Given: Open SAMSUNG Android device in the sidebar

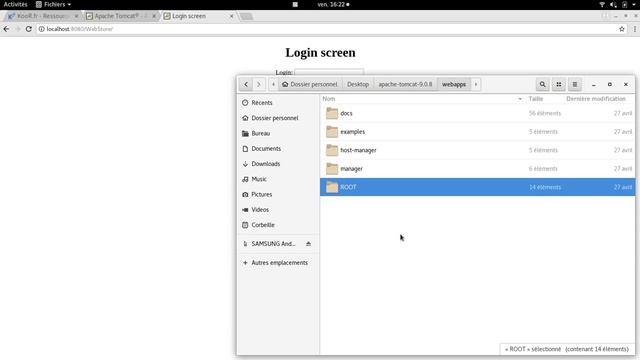Looking at the screenshot, I should coord(273,244).
